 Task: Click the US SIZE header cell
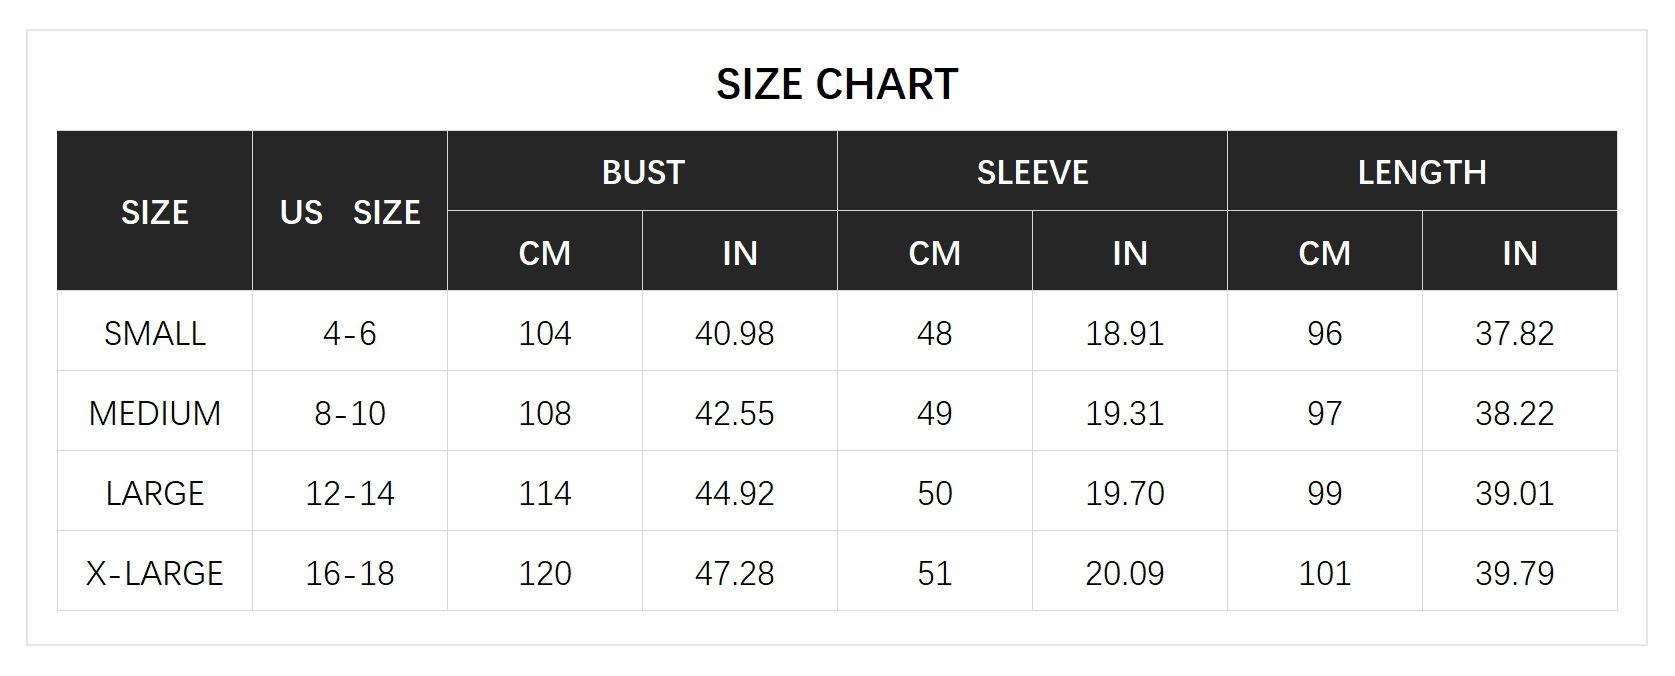click(x=350, y=212)
